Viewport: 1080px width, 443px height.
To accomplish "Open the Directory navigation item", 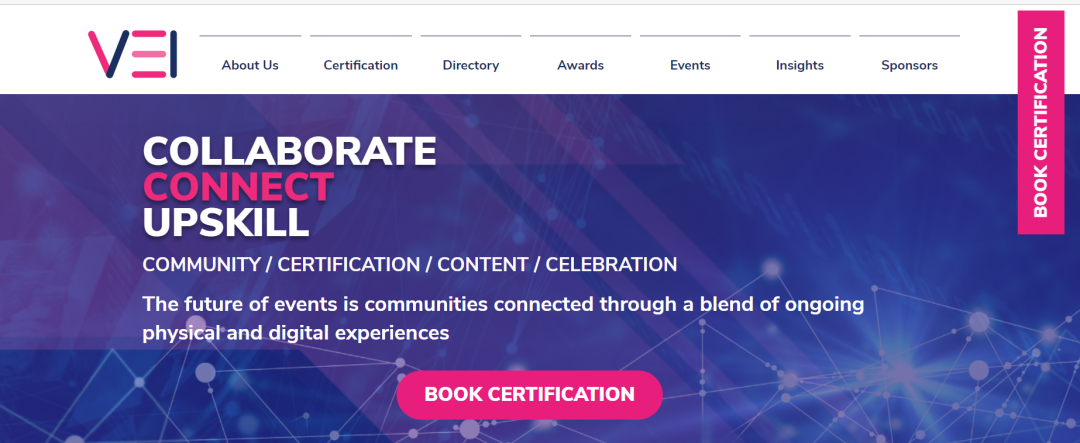I will [470, 65].
